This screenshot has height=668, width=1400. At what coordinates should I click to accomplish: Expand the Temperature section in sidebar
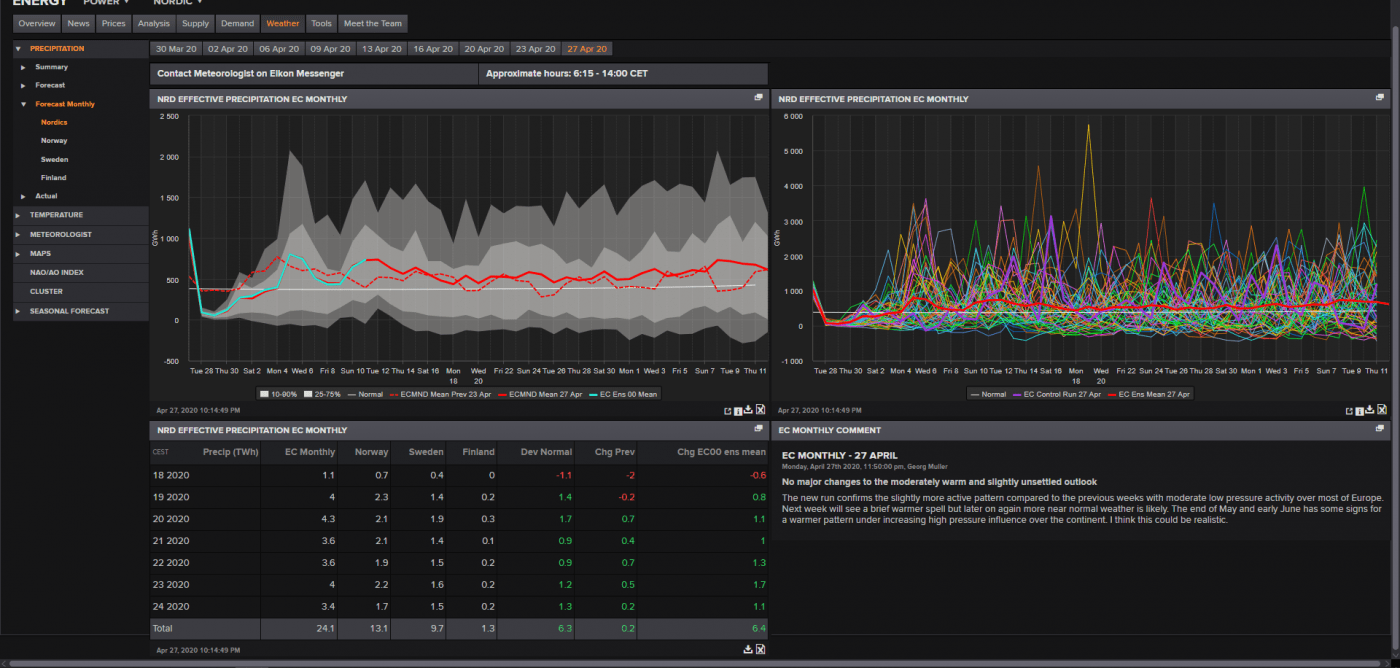tap(56, 215)
